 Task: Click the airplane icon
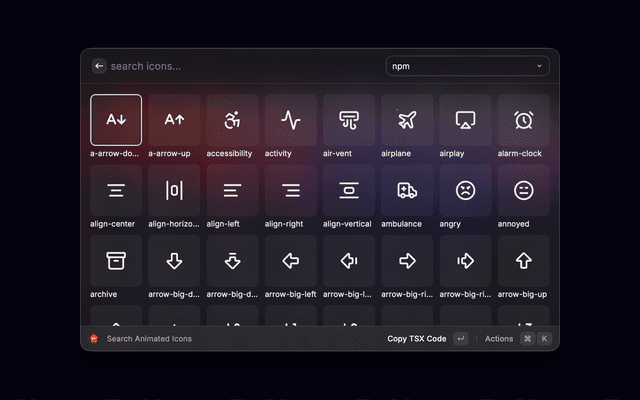pos(407,120)
